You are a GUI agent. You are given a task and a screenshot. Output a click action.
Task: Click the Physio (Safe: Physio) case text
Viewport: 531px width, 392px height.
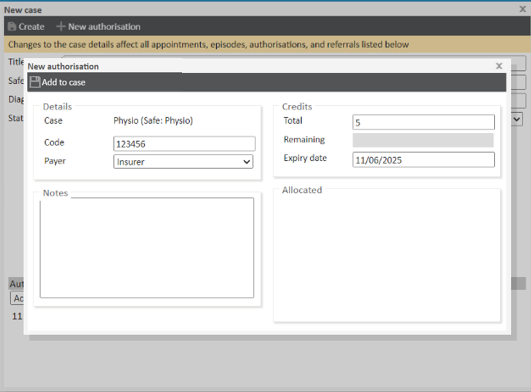(153, 121)
